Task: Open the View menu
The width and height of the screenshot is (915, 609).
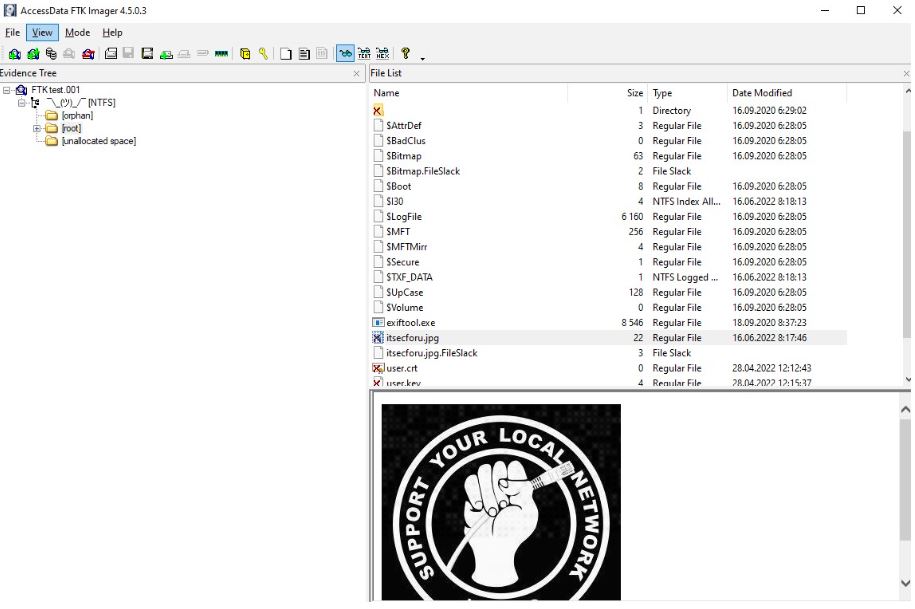Action: 42,33
